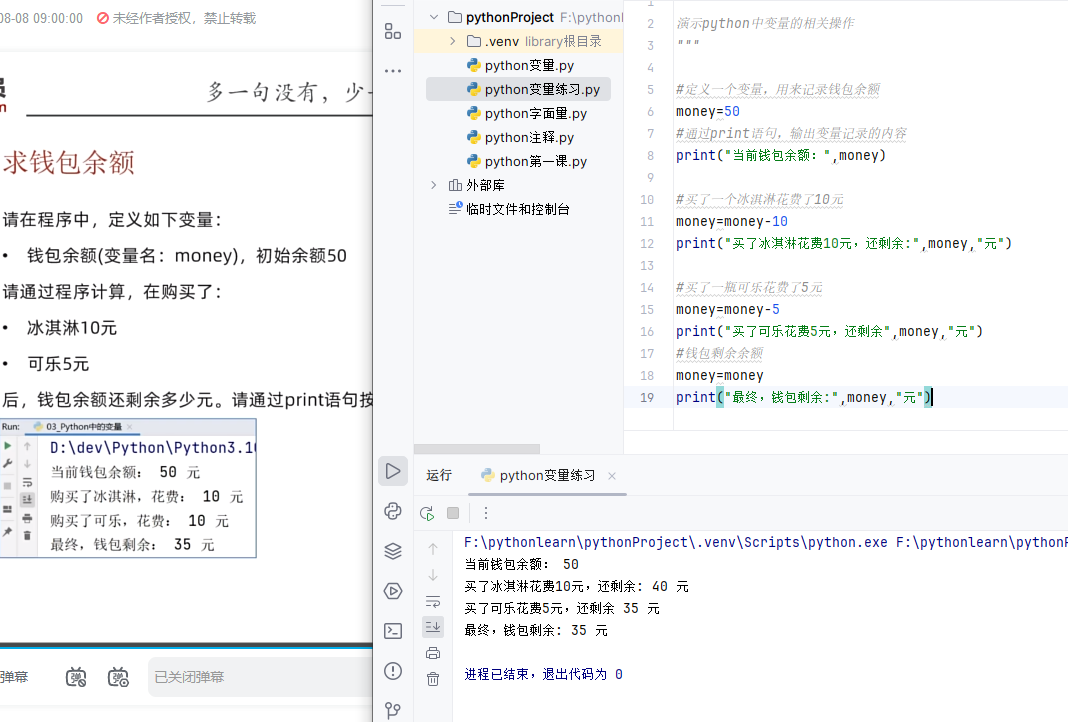
Task: Click the Rerun python变量练习 icon
Action: pos(427,513)
